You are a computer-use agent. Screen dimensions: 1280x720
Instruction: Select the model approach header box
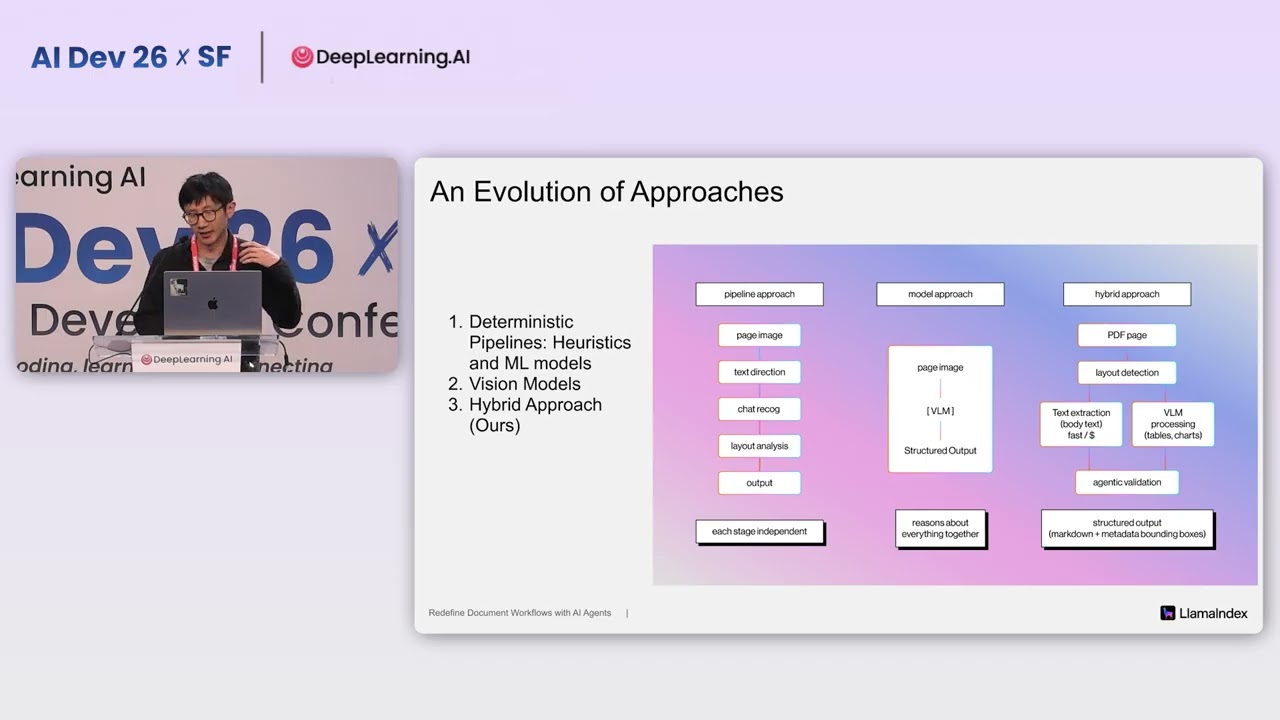tap(940, 294)
